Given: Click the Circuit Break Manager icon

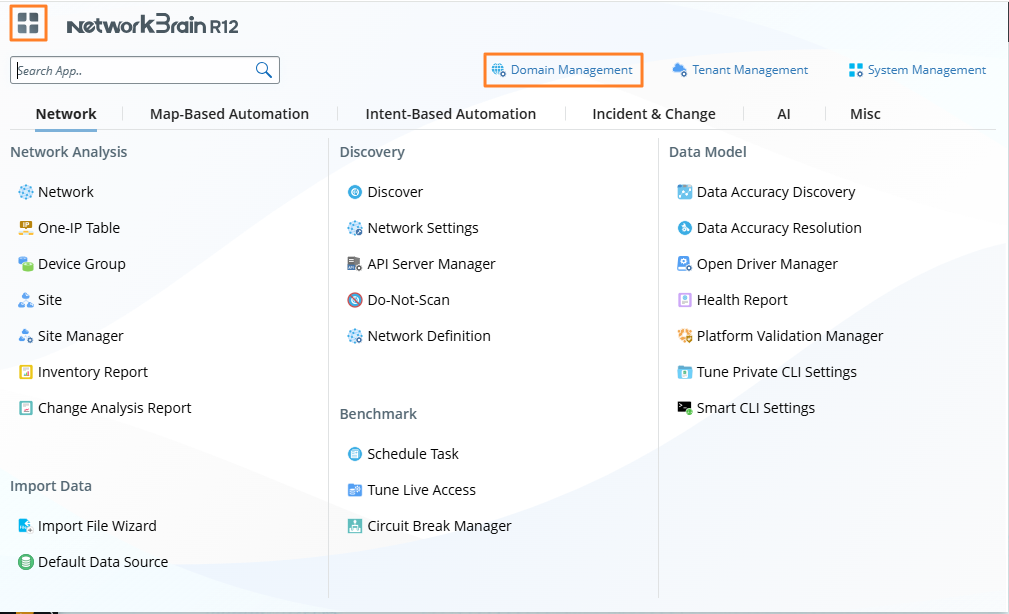Looking at the screenshot, I should (355, 526).
